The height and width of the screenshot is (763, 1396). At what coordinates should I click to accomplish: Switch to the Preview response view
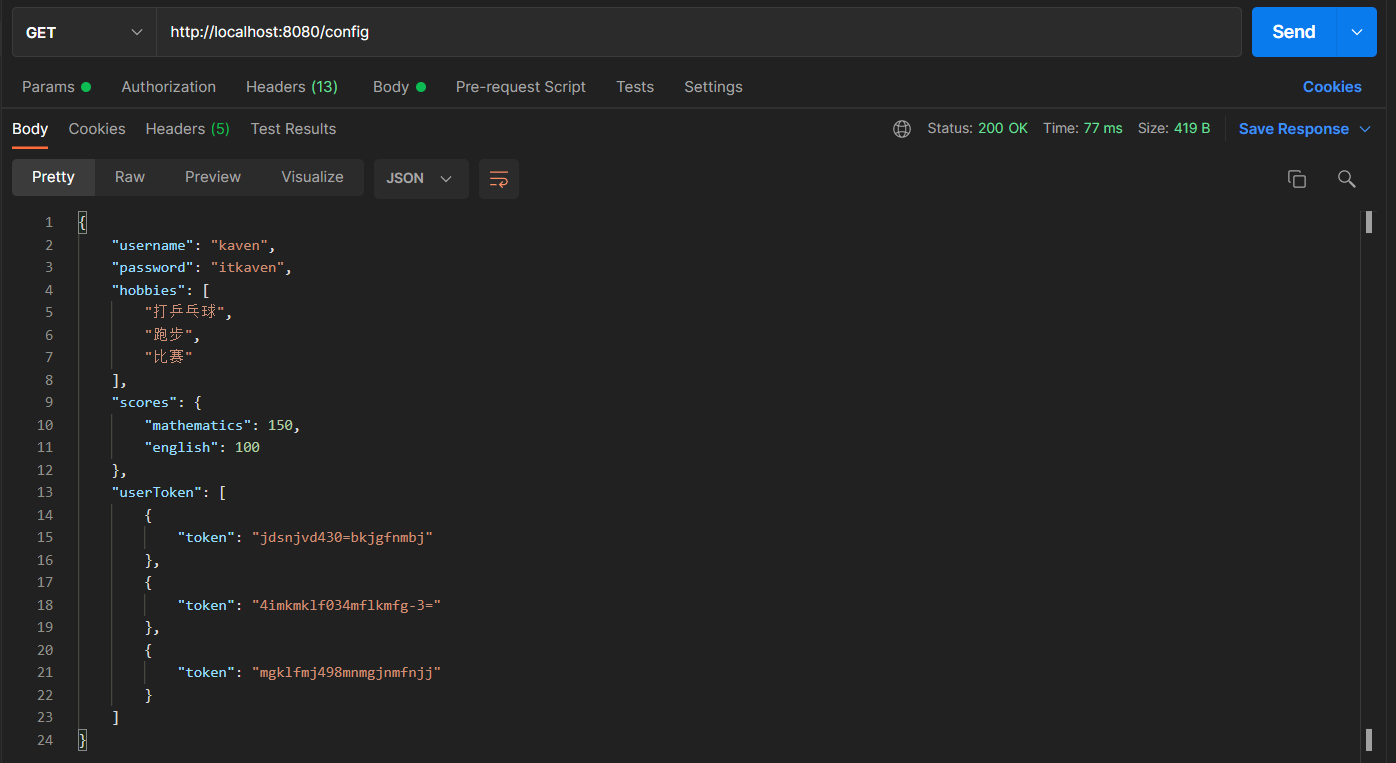212,177
